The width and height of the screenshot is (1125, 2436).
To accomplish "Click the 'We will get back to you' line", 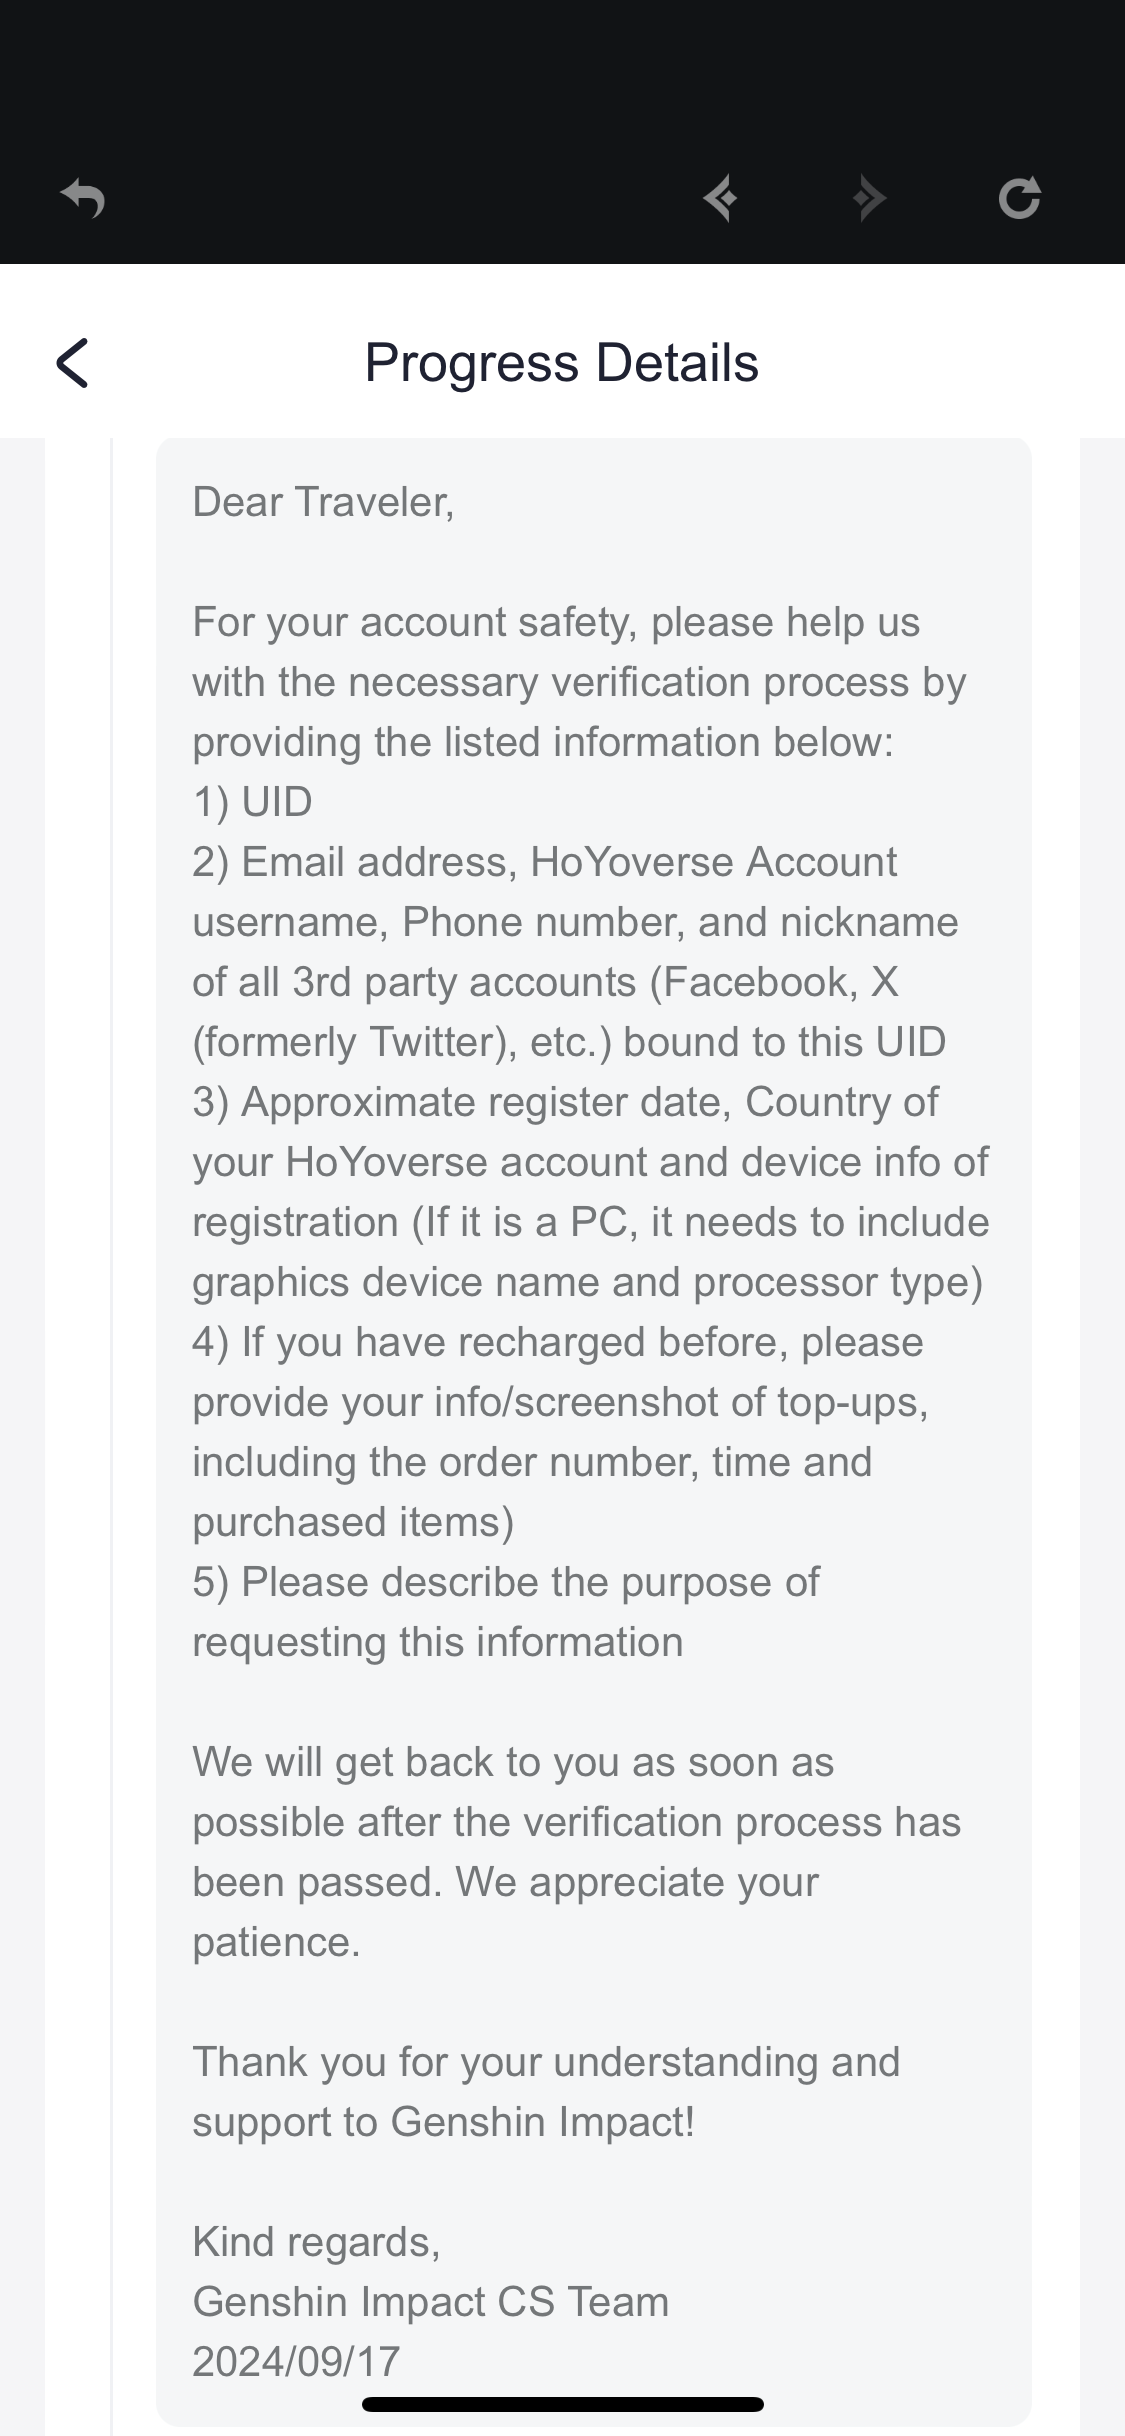I will tap(512, 1762).
